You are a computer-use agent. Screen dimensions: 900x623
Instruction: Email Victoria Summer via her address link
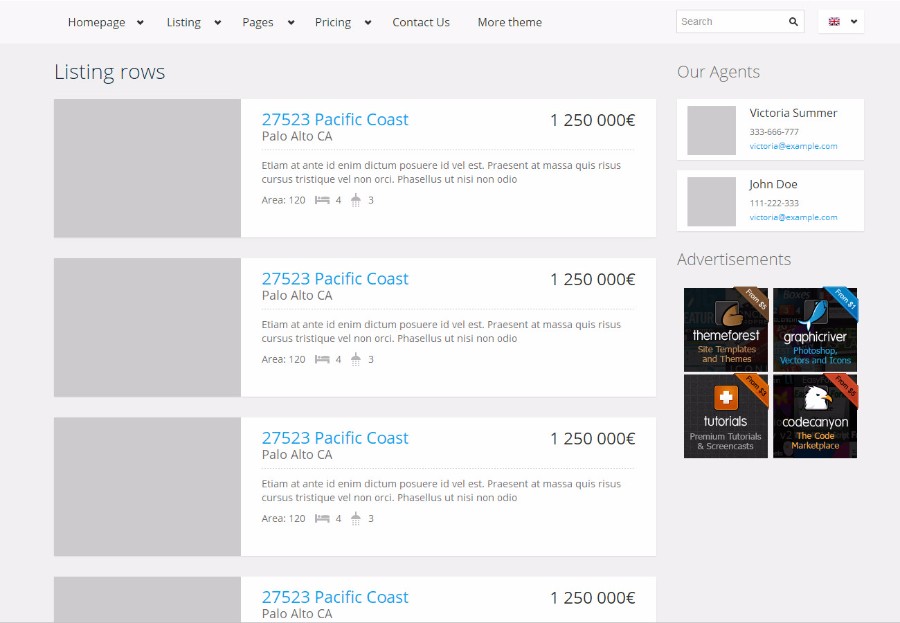pyautogui.click(x=793, y=146)
